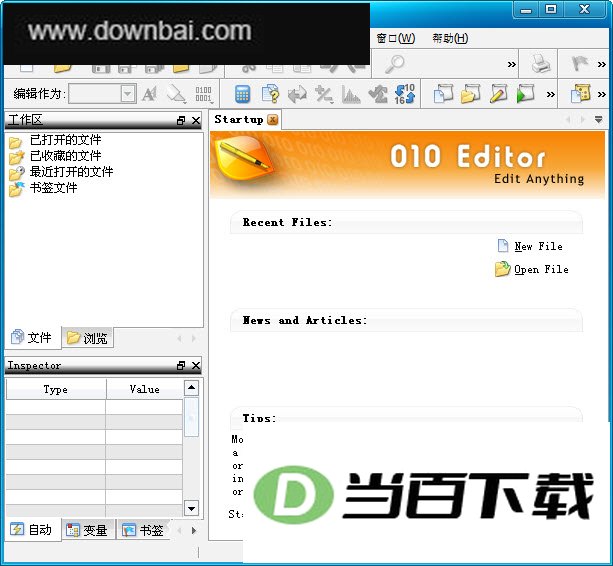
Task: Select the 书签 inspector tab
Action: pos(143,530)
